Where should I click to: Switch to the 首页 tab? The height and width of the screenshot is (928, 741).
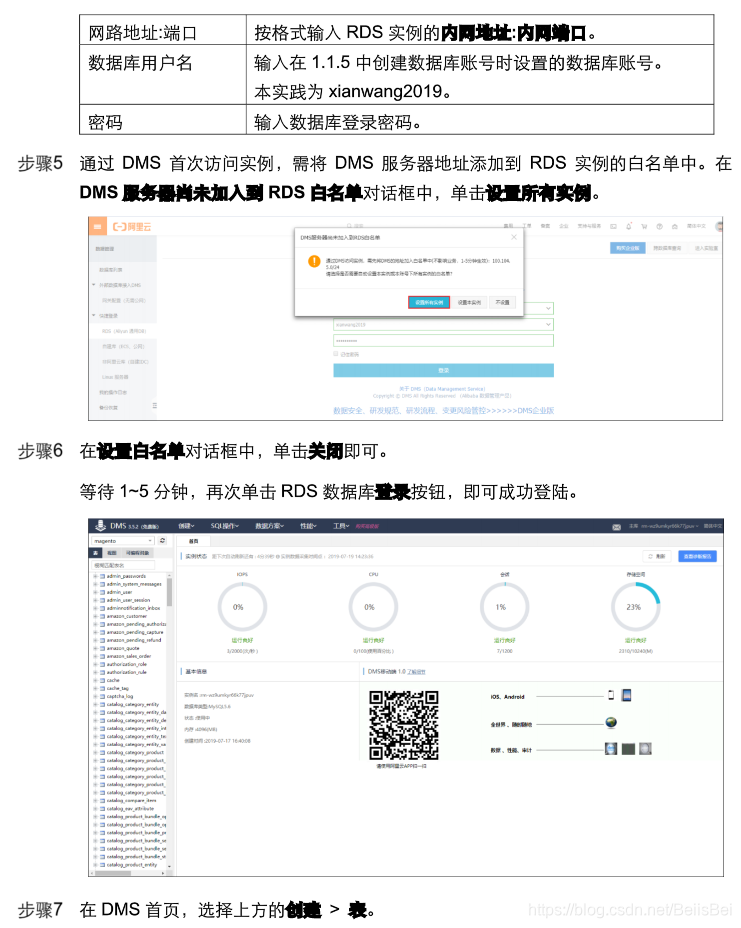[194, 541]
